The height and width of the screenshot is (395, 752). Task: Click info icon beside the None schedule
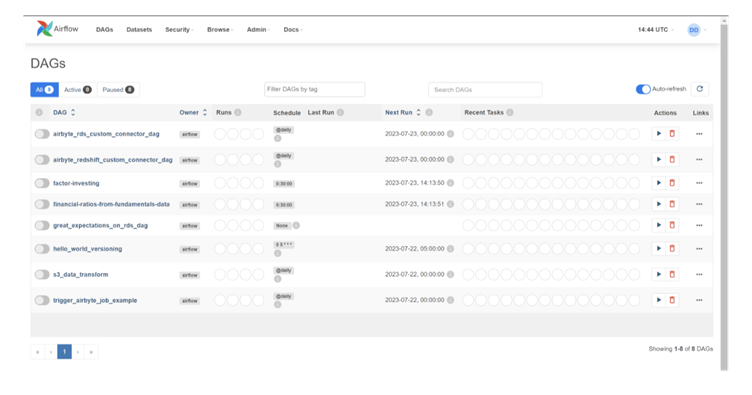point(296,225)
